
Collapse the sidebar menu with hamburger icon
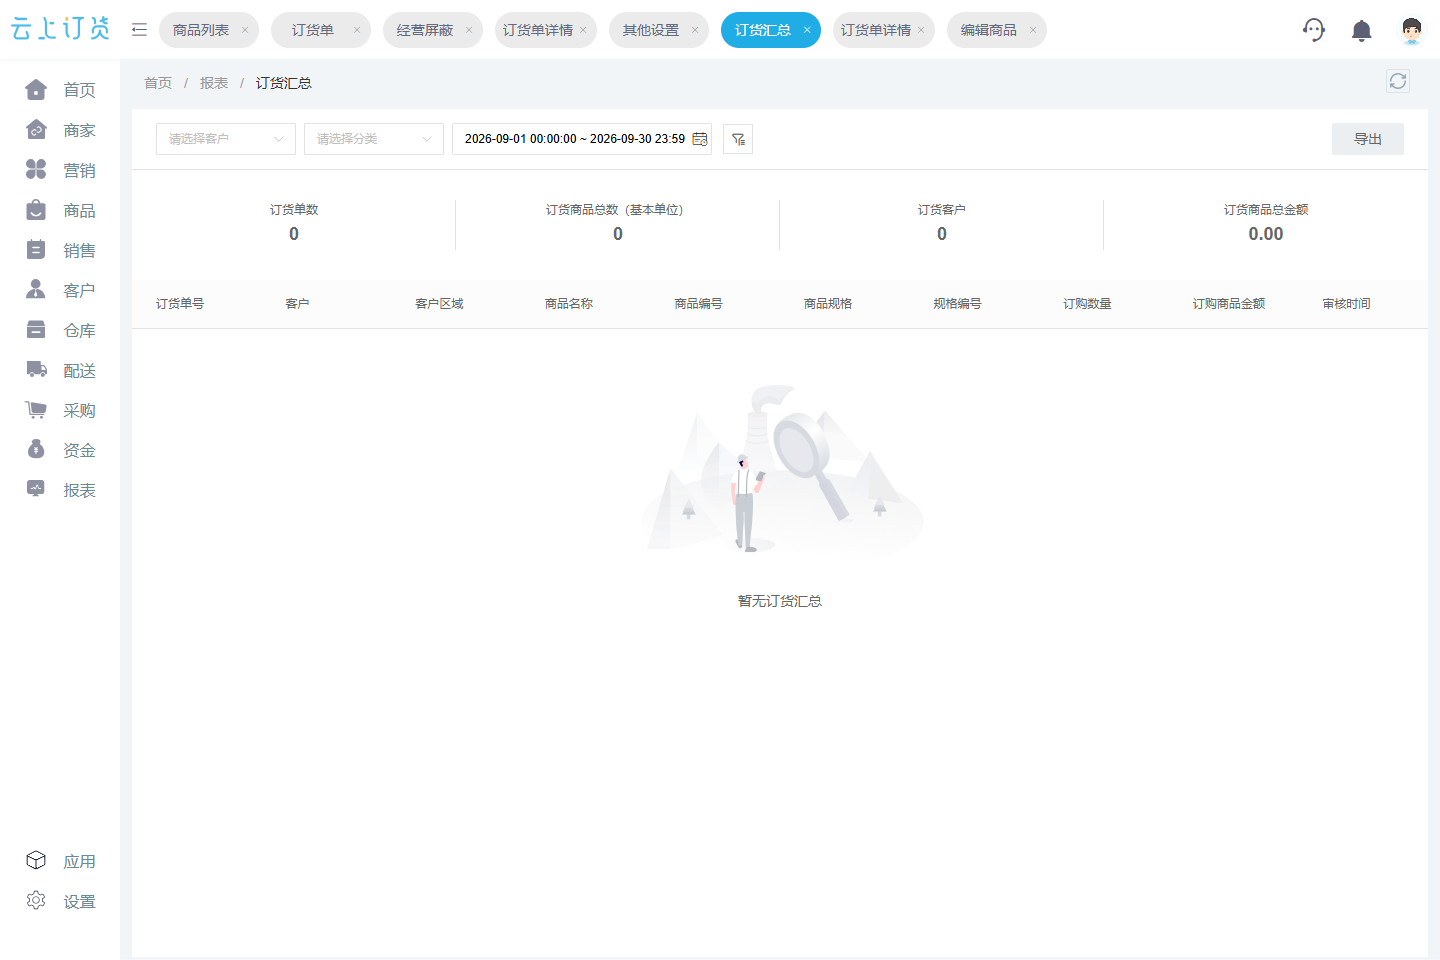pyautogui.click(x=140, y=30)
